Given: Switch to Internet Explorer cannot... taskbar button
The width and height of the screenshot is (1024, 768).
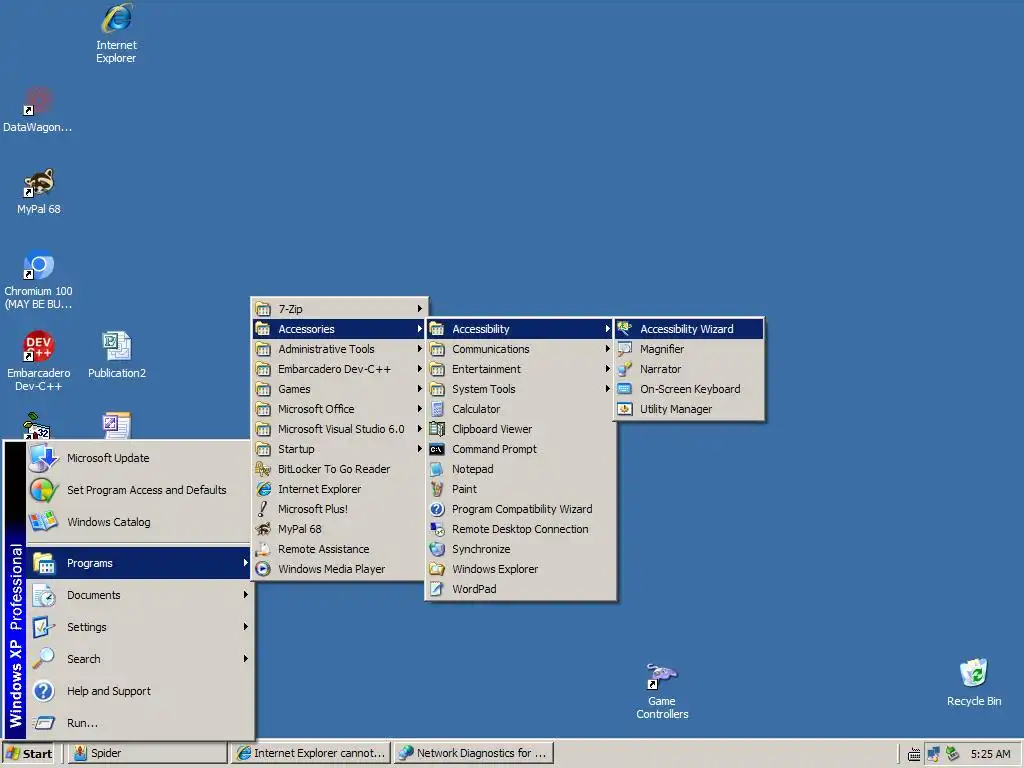Looking at the screenshot, I should [x=312, y=754].
